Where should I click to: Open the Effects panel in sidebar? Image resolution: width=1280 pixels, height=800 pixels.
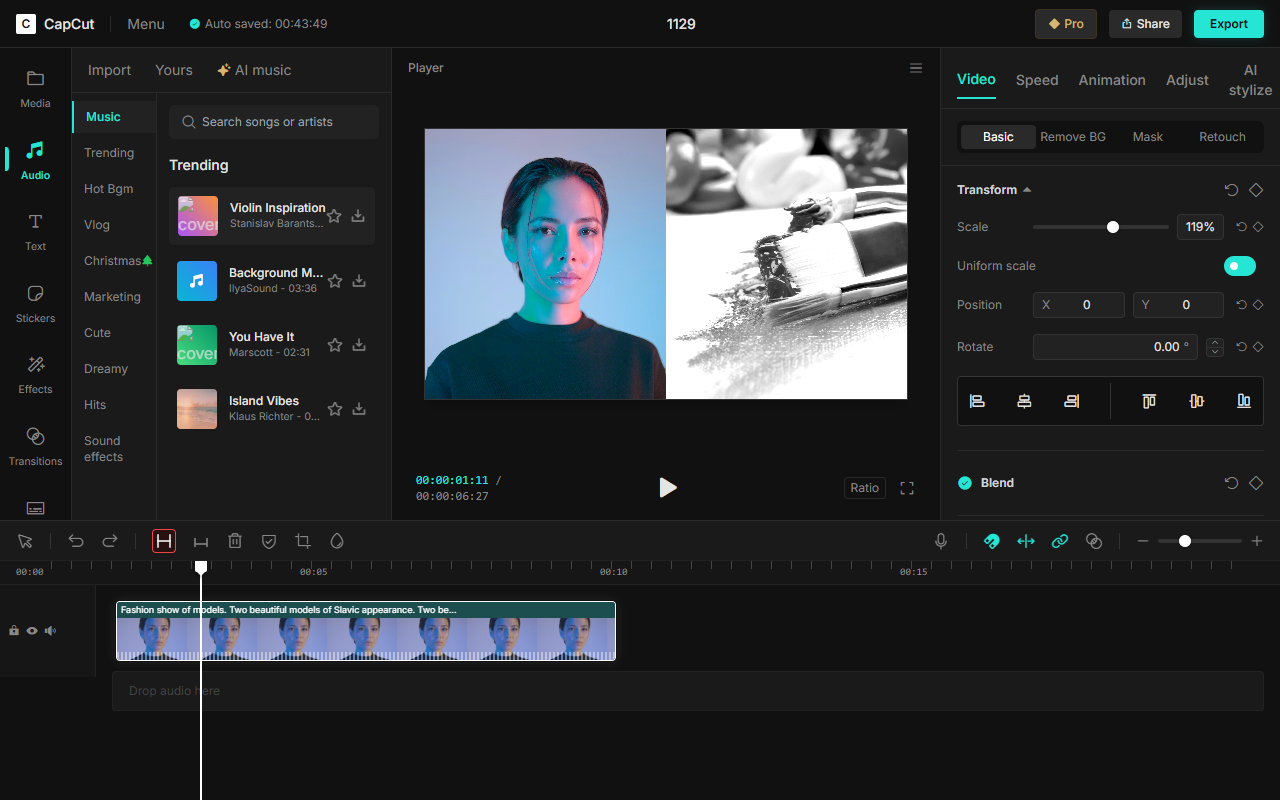pos(35,374)
